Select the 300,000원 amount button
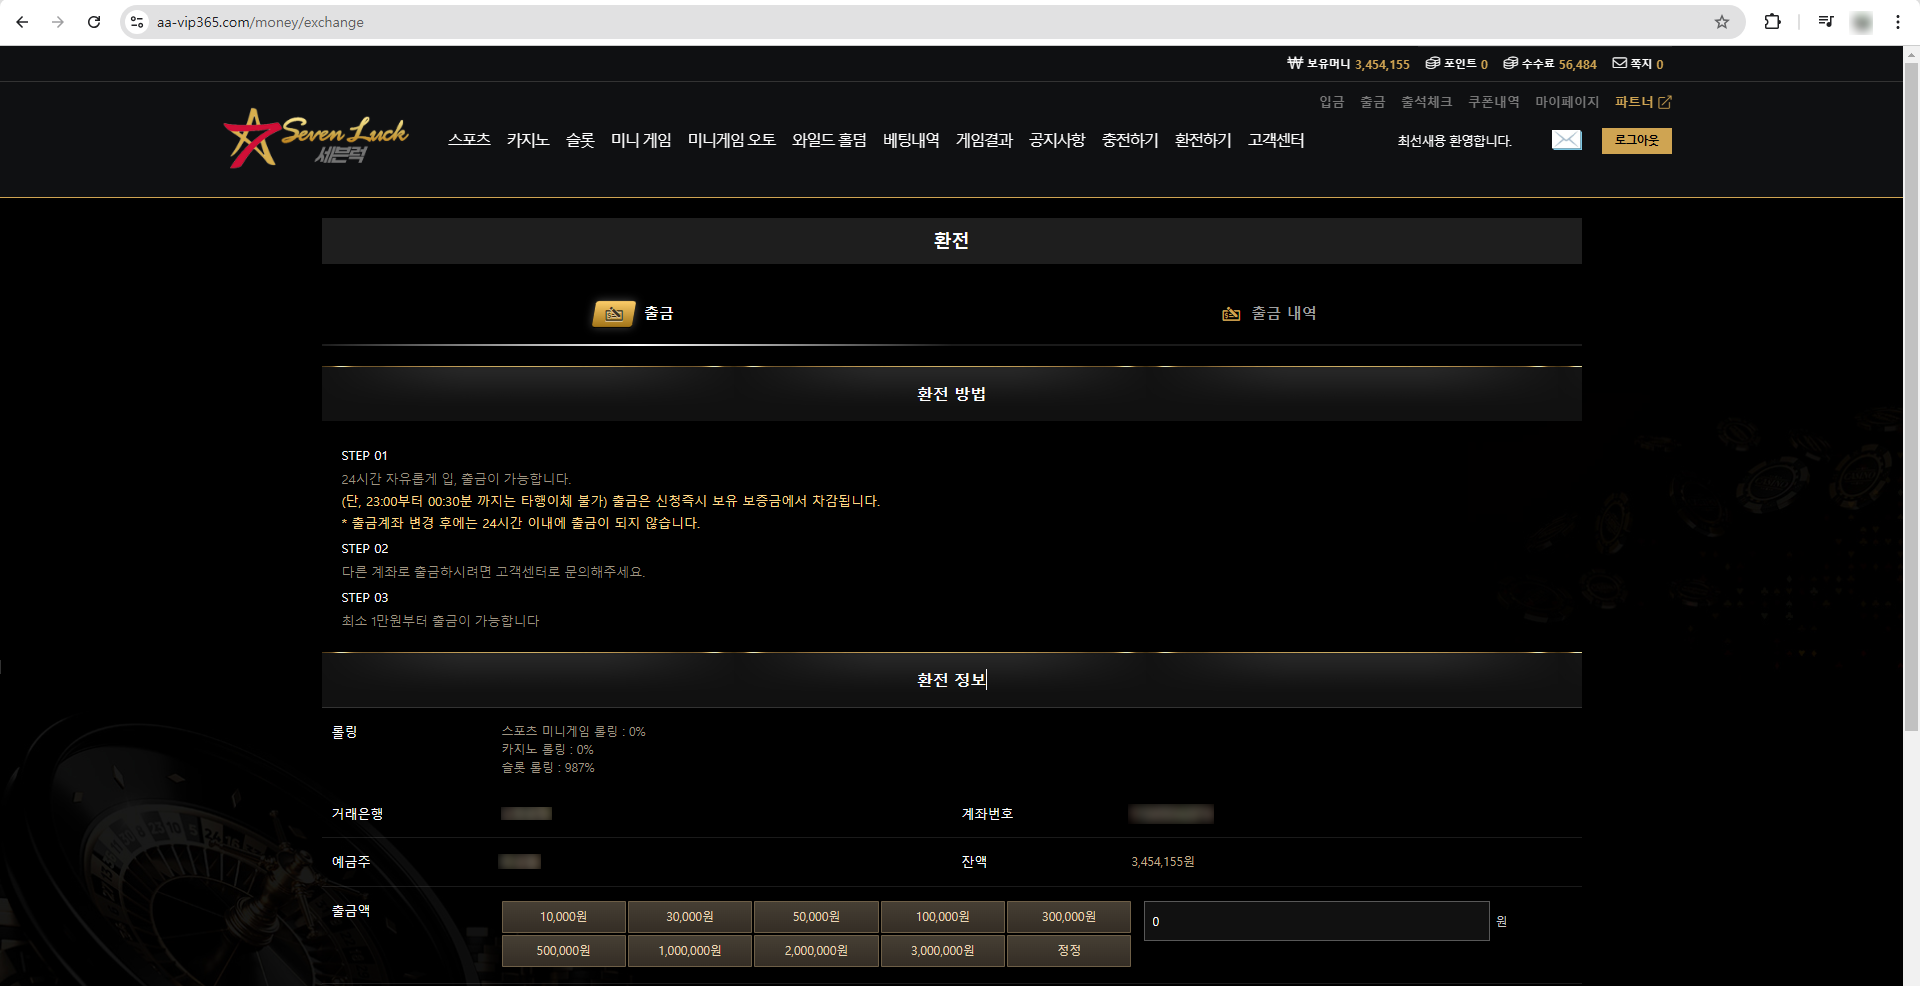Image resolution: width=1920 pixels, height=986 pixels. pyautogui.click(x=1069, y=917)
